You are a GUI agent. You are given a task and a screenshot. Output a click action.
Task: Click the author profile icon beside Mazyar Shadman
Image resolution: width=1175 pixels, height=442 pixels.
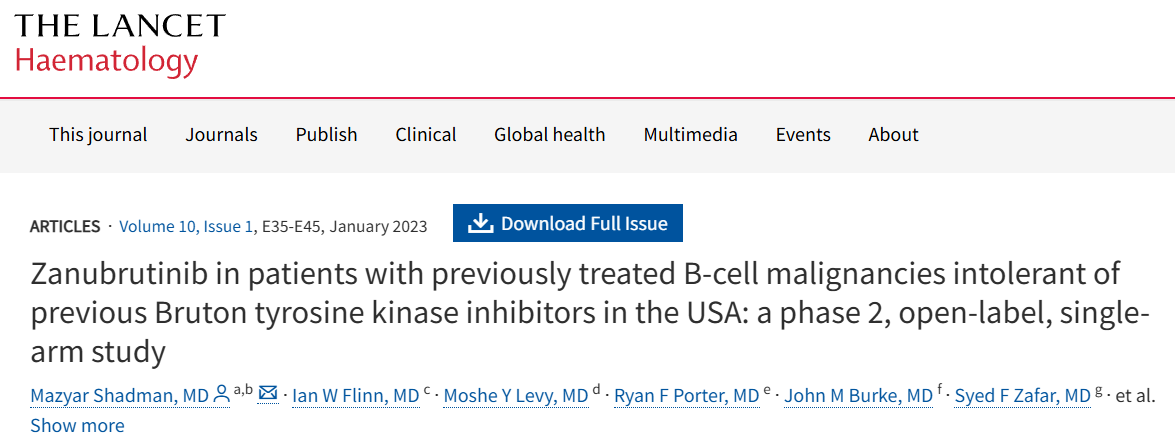pos(222,395)
